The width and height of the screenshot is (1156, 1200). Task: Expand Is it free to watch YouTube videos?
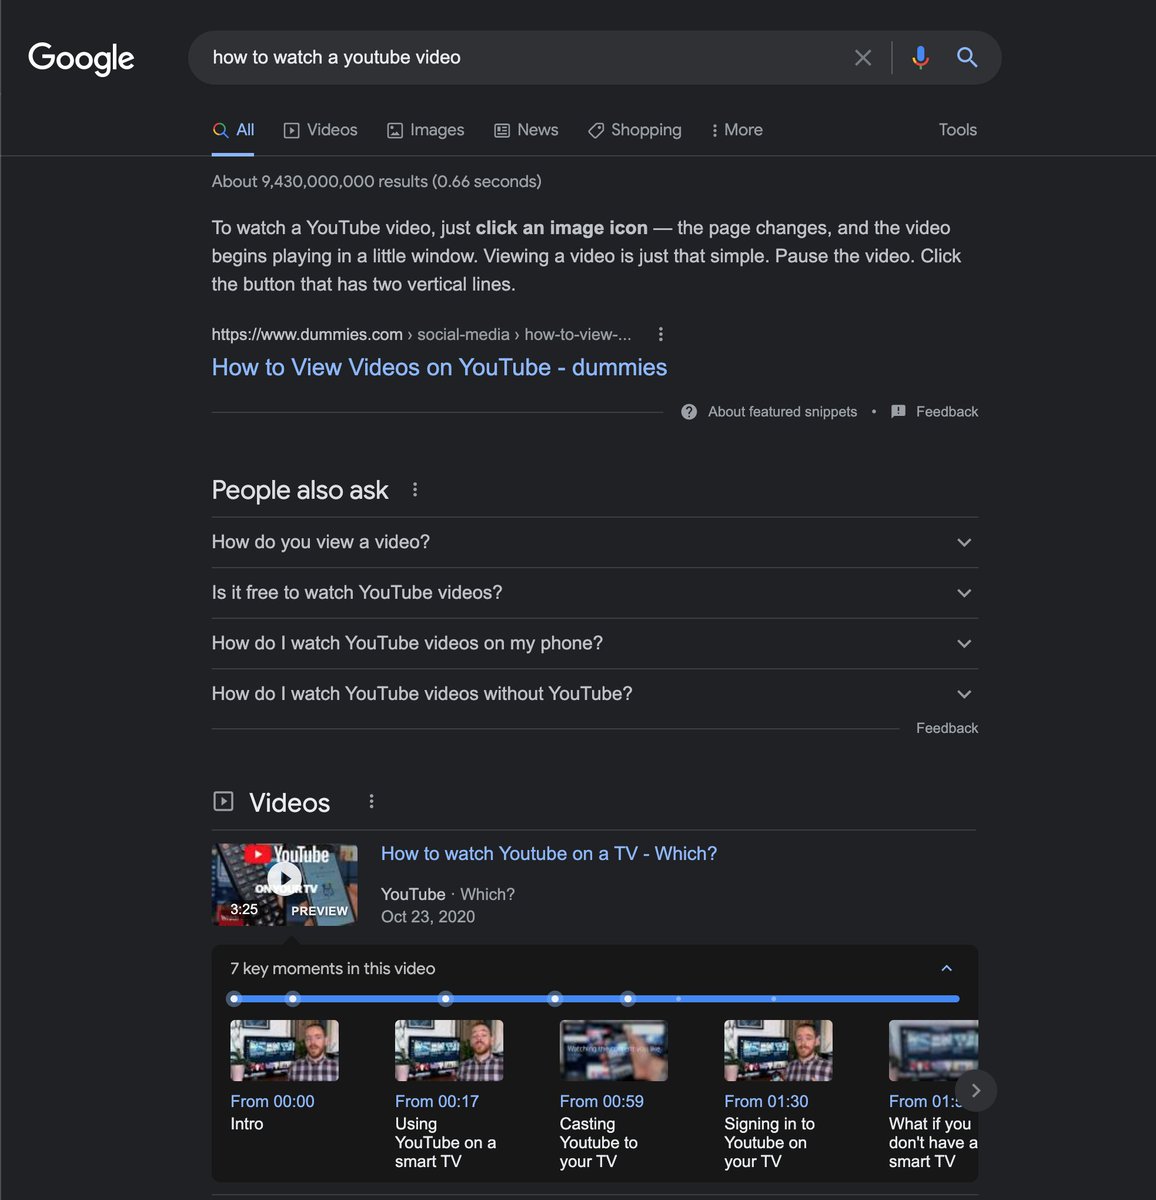pos(594,593)
